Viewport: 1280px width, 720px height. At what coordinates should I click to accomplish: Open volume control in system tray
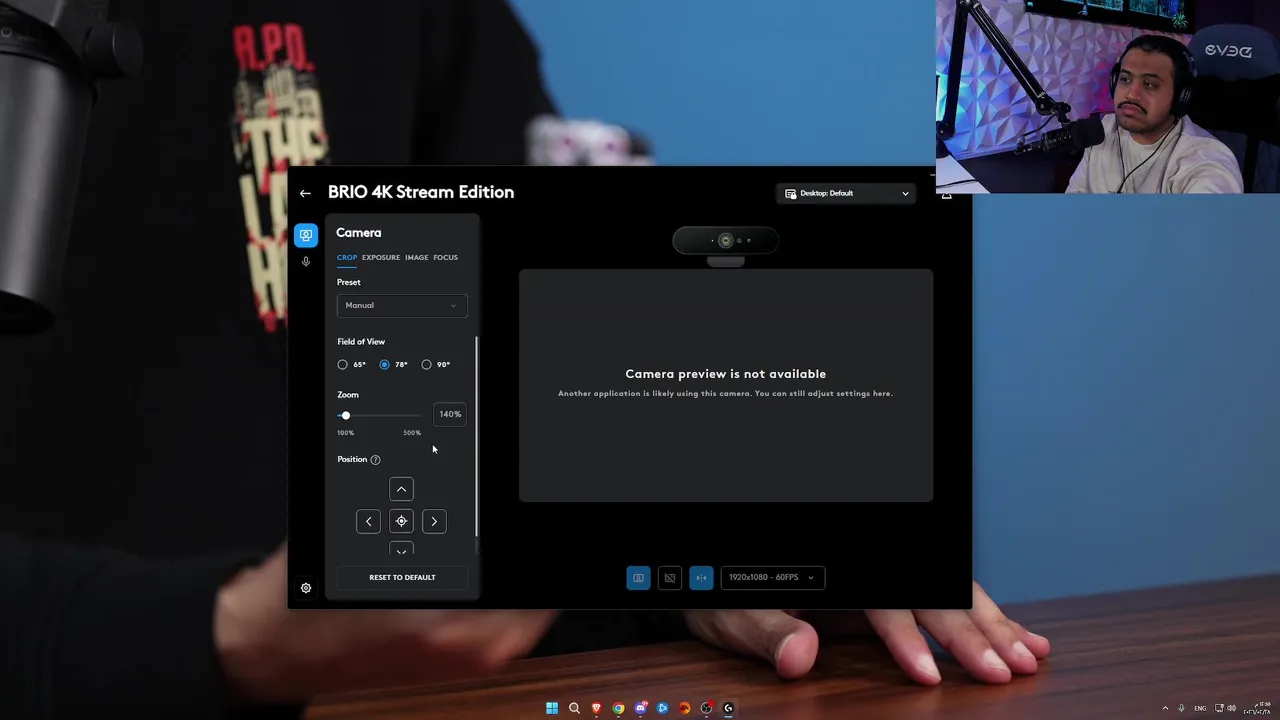tap(1231, 708)
